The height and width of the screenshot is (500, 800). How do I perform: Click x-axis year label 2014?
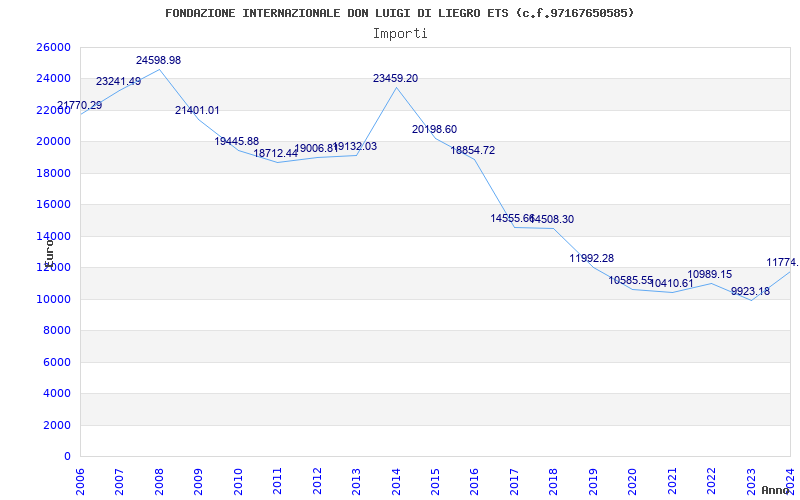tap(396, 482)
